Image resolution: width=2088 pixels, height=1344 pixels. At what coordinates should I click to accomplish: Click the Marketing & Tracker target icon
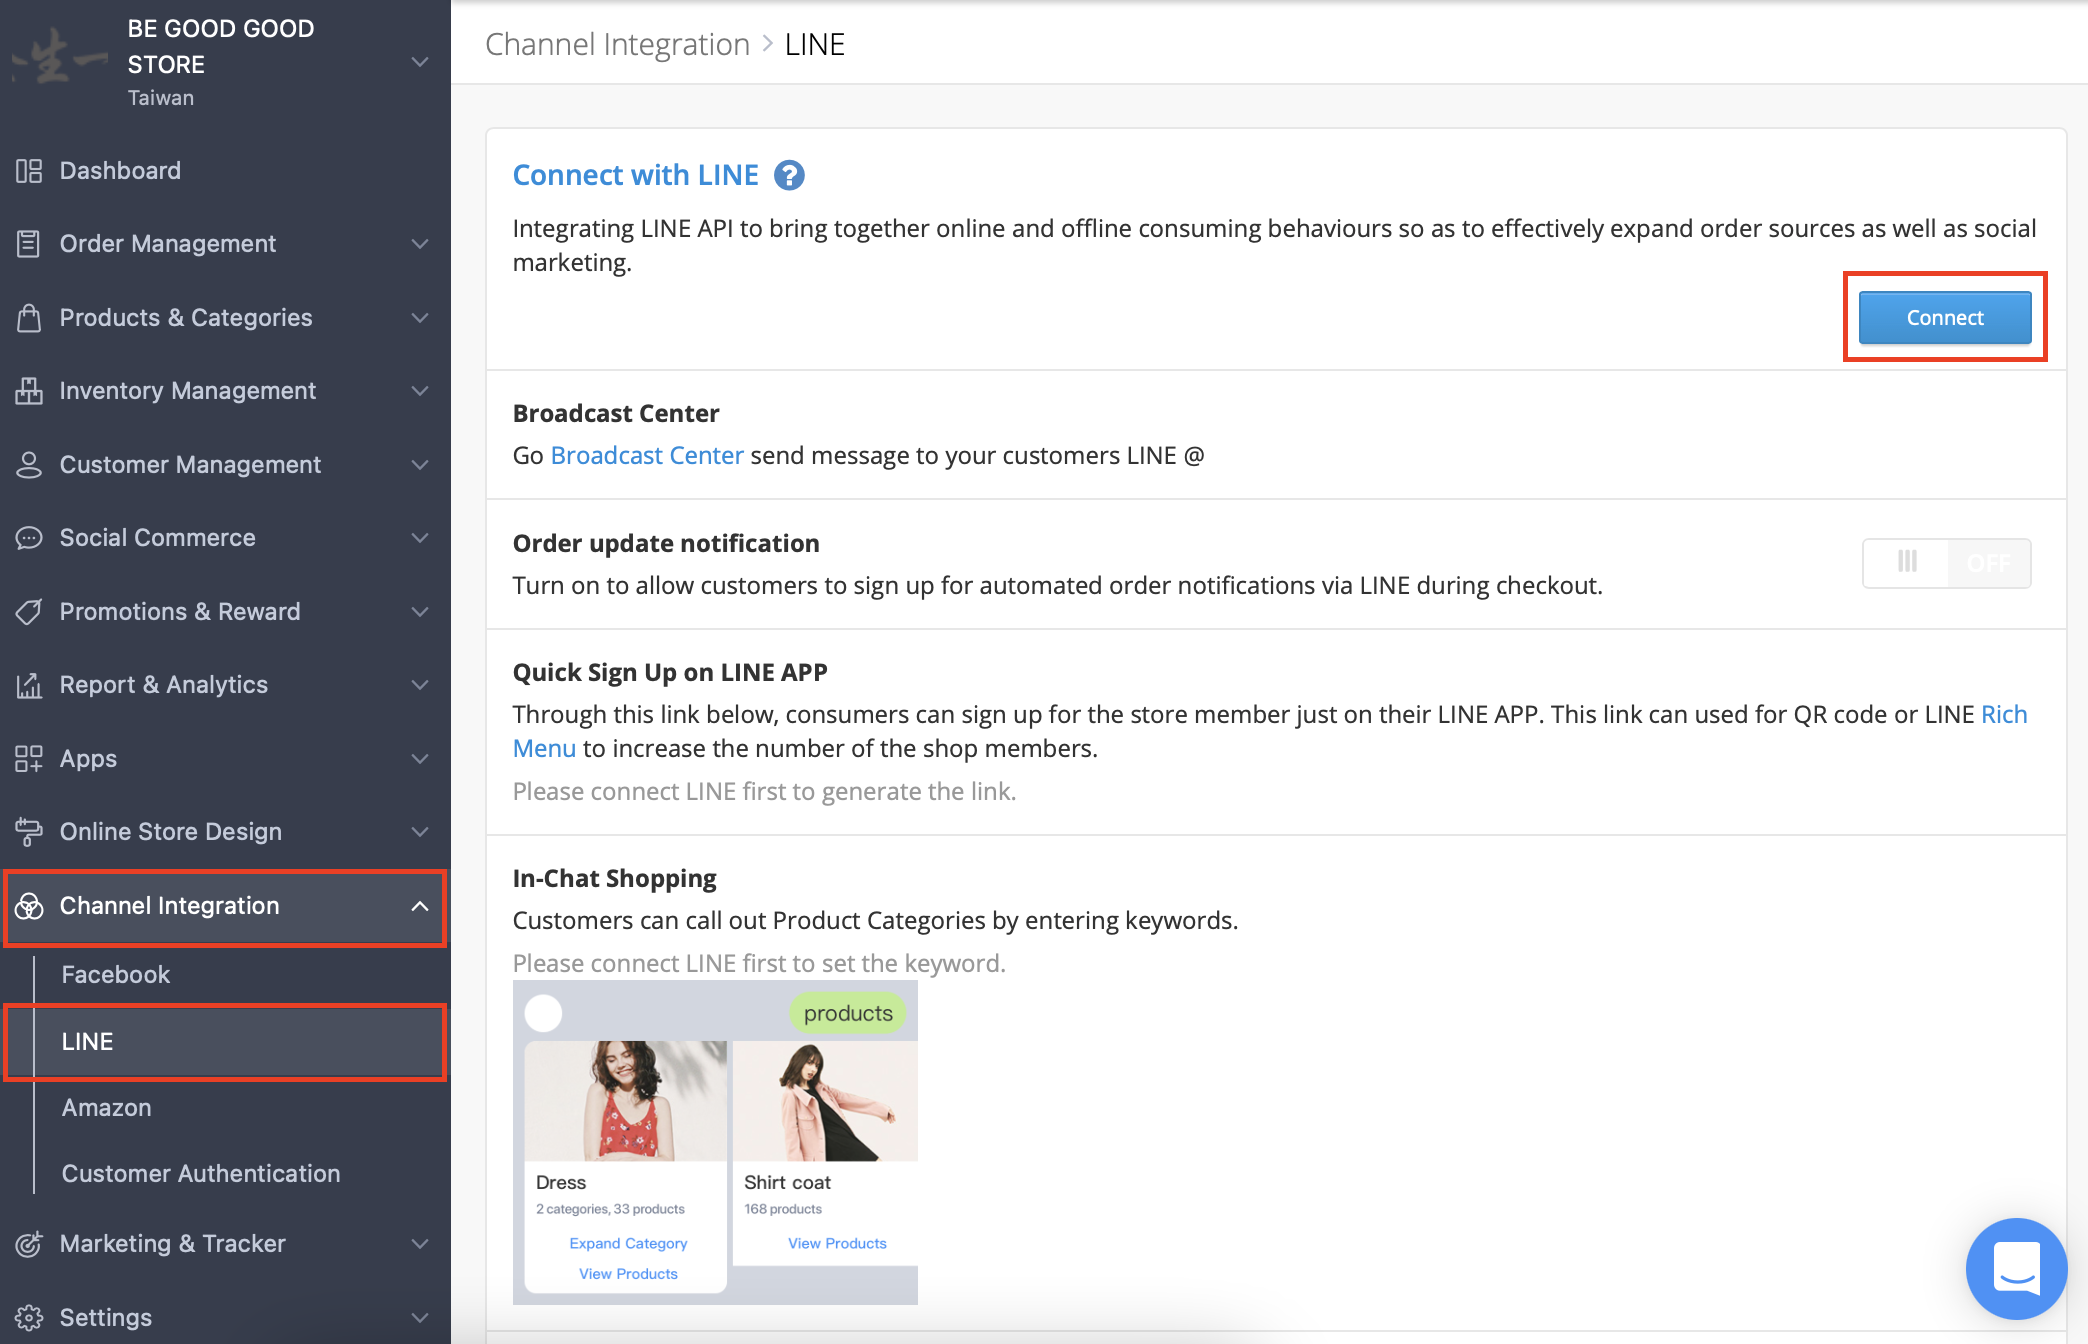(x=29, y=1244)
